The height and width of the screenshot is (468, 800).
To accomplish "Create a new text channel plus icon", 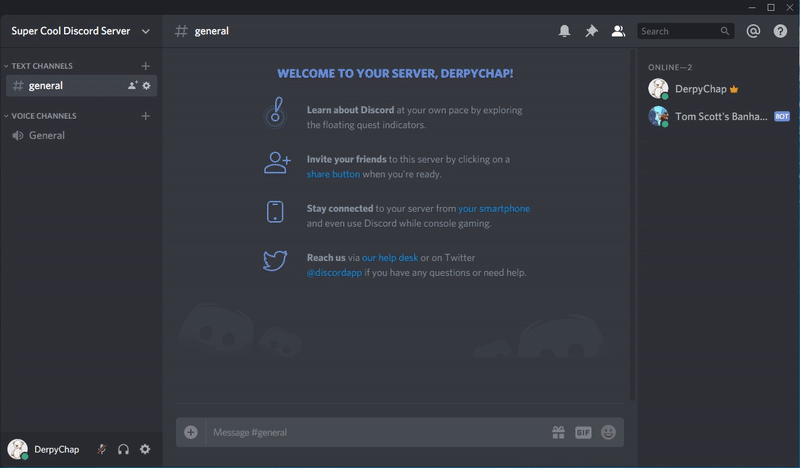I will [145, 66].
